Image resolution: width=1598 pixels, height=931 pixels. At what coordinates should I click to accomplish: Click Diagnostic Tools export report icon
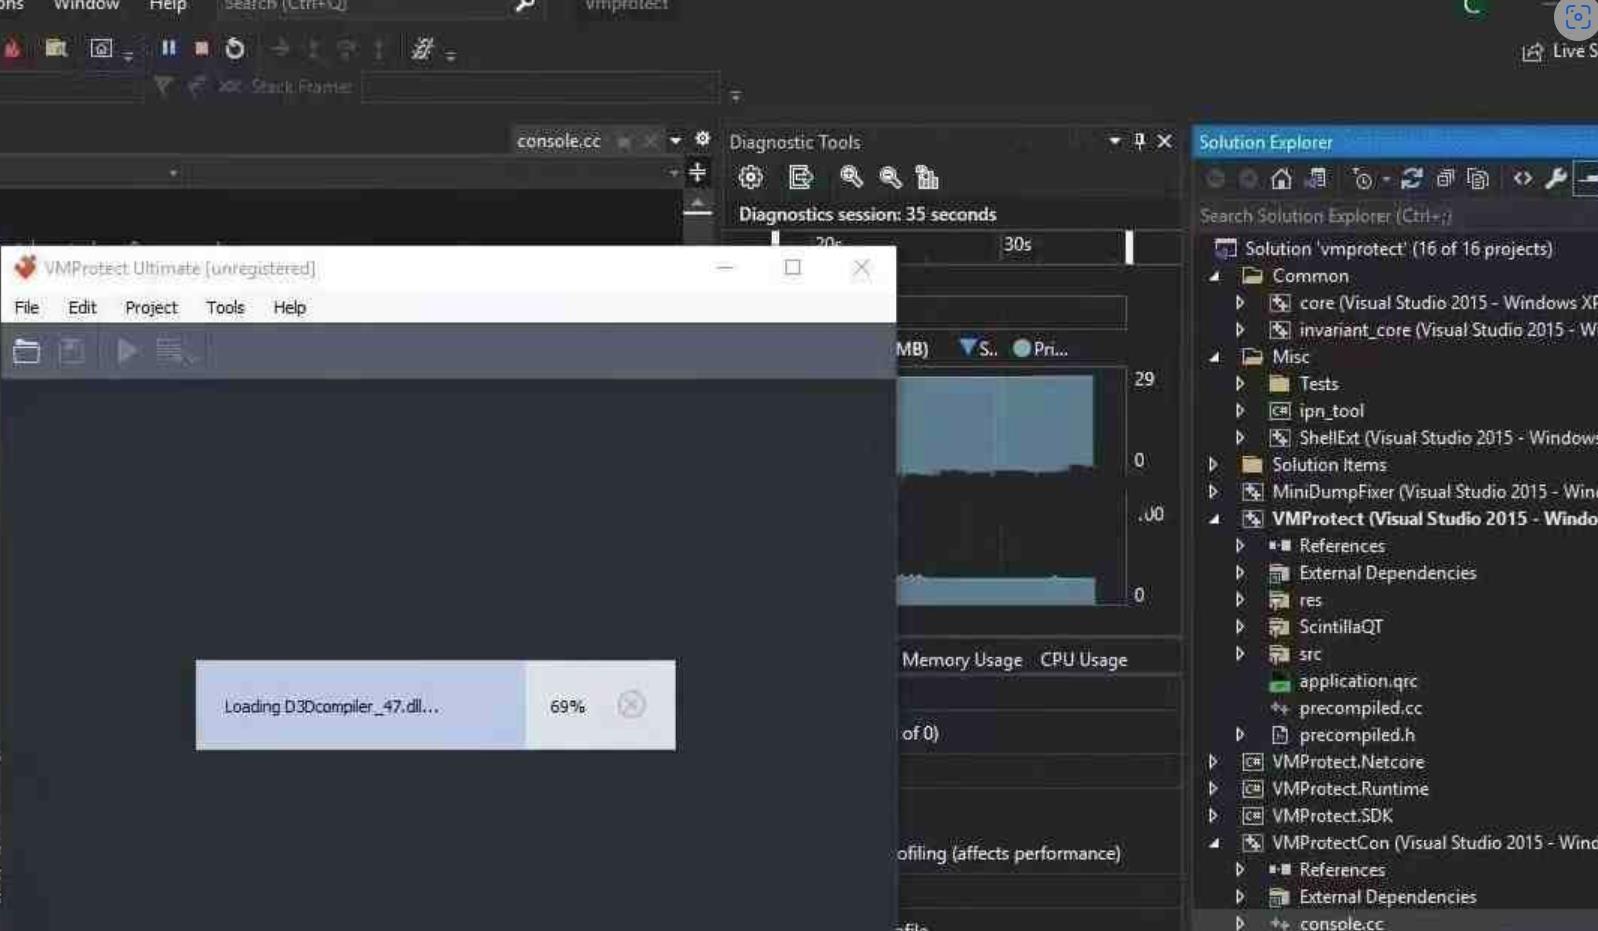[800, 177]
